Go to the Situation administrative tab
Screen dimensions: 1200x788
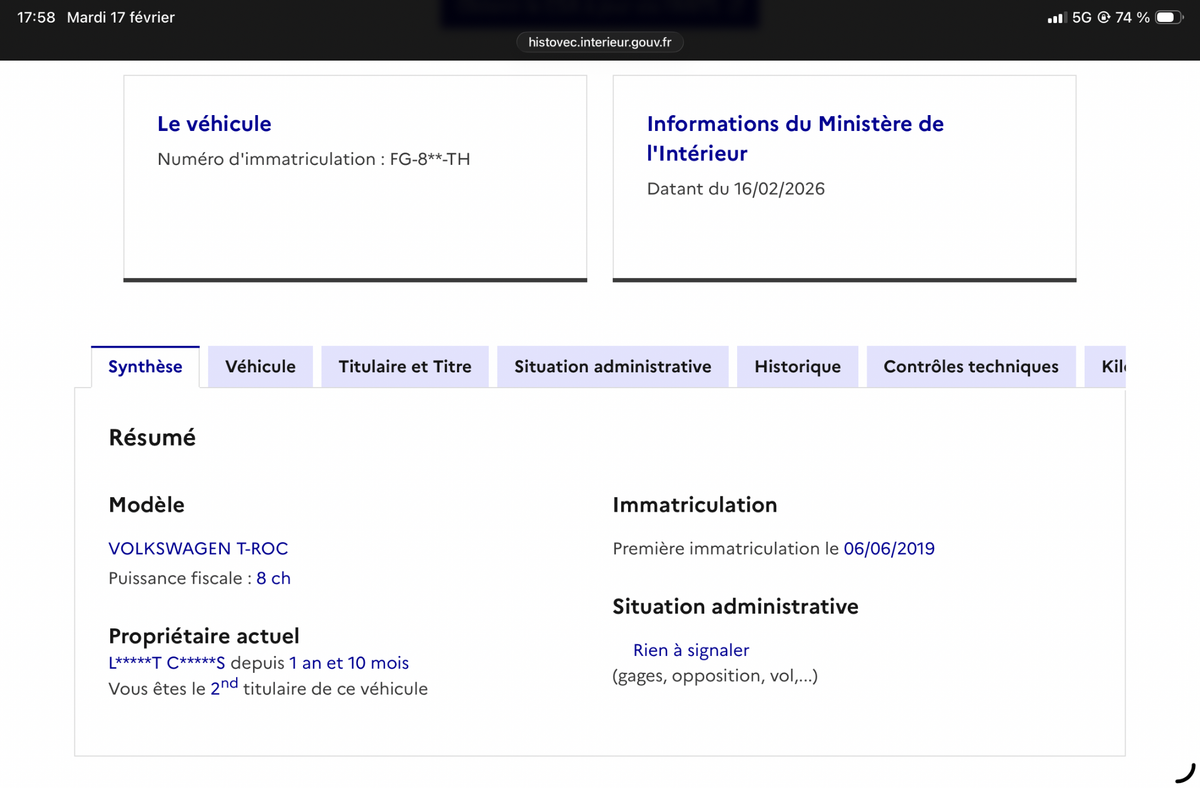[x=612, y=367]
